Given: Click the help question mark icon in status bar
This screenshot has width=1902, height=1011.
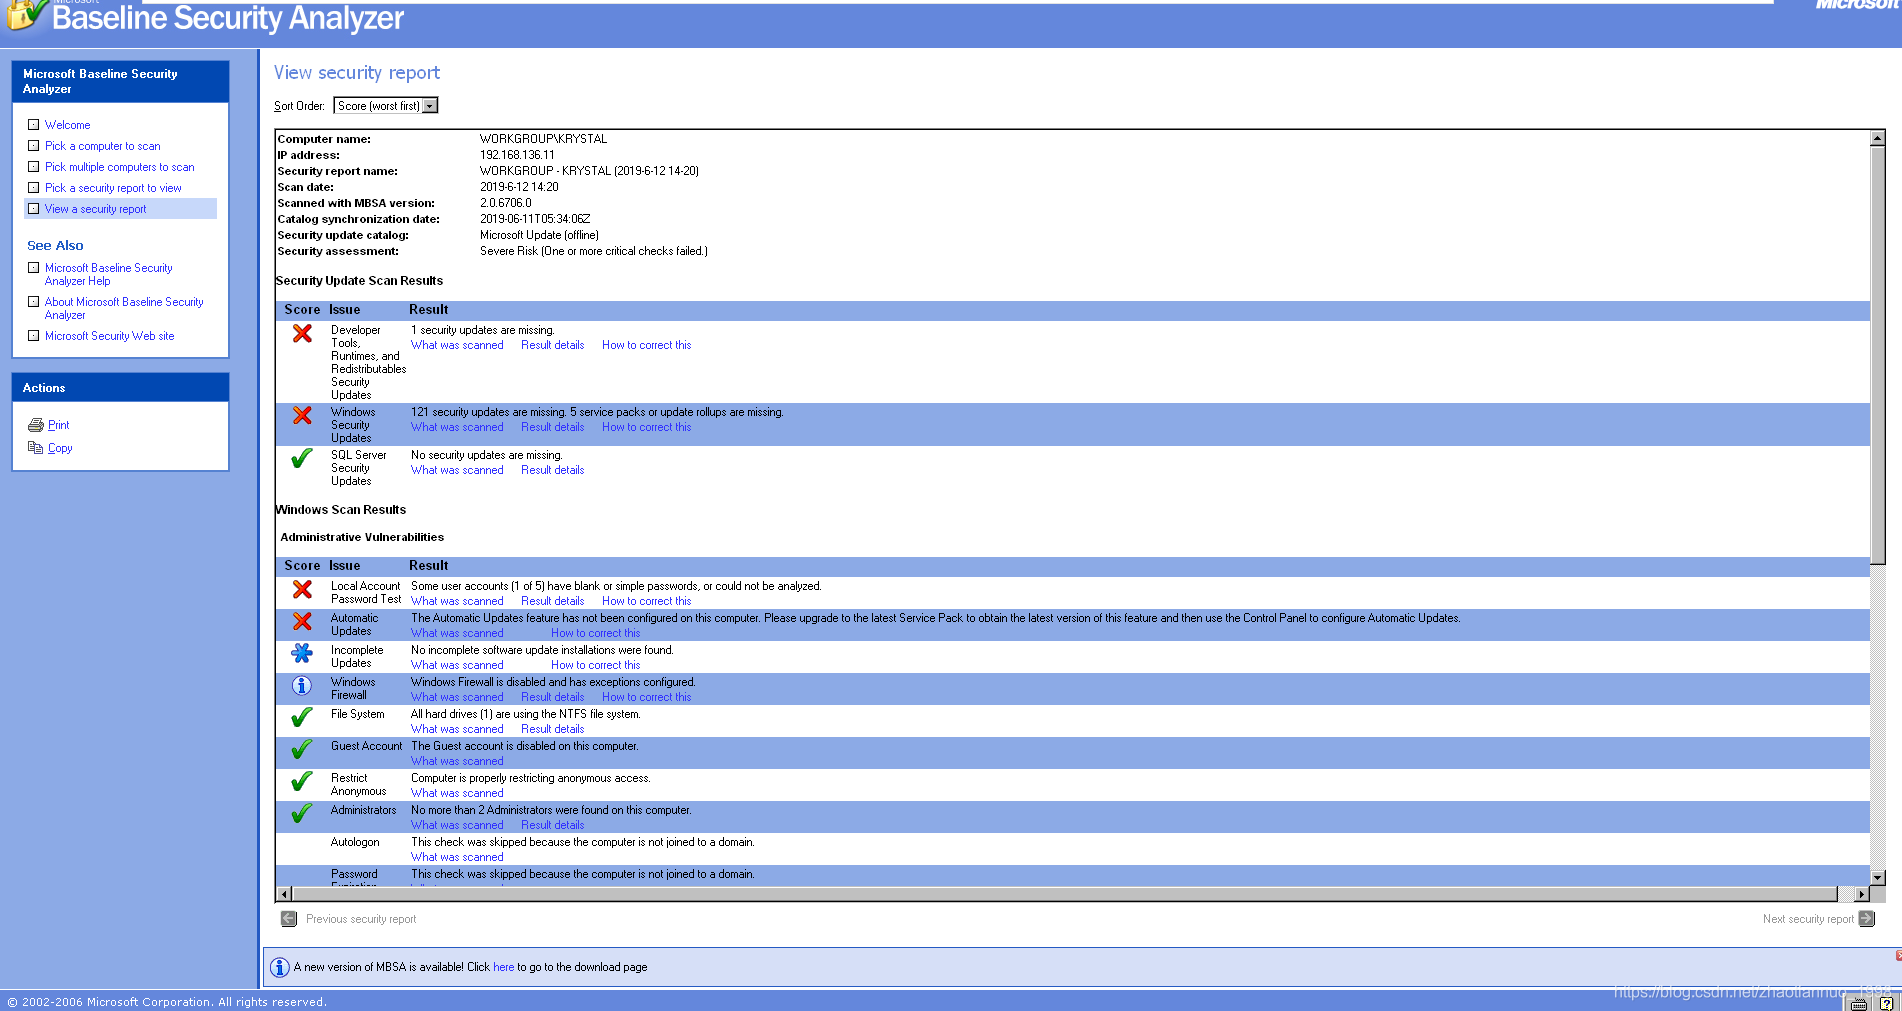Looking at the screenshot, I should coord(1886,1003).
